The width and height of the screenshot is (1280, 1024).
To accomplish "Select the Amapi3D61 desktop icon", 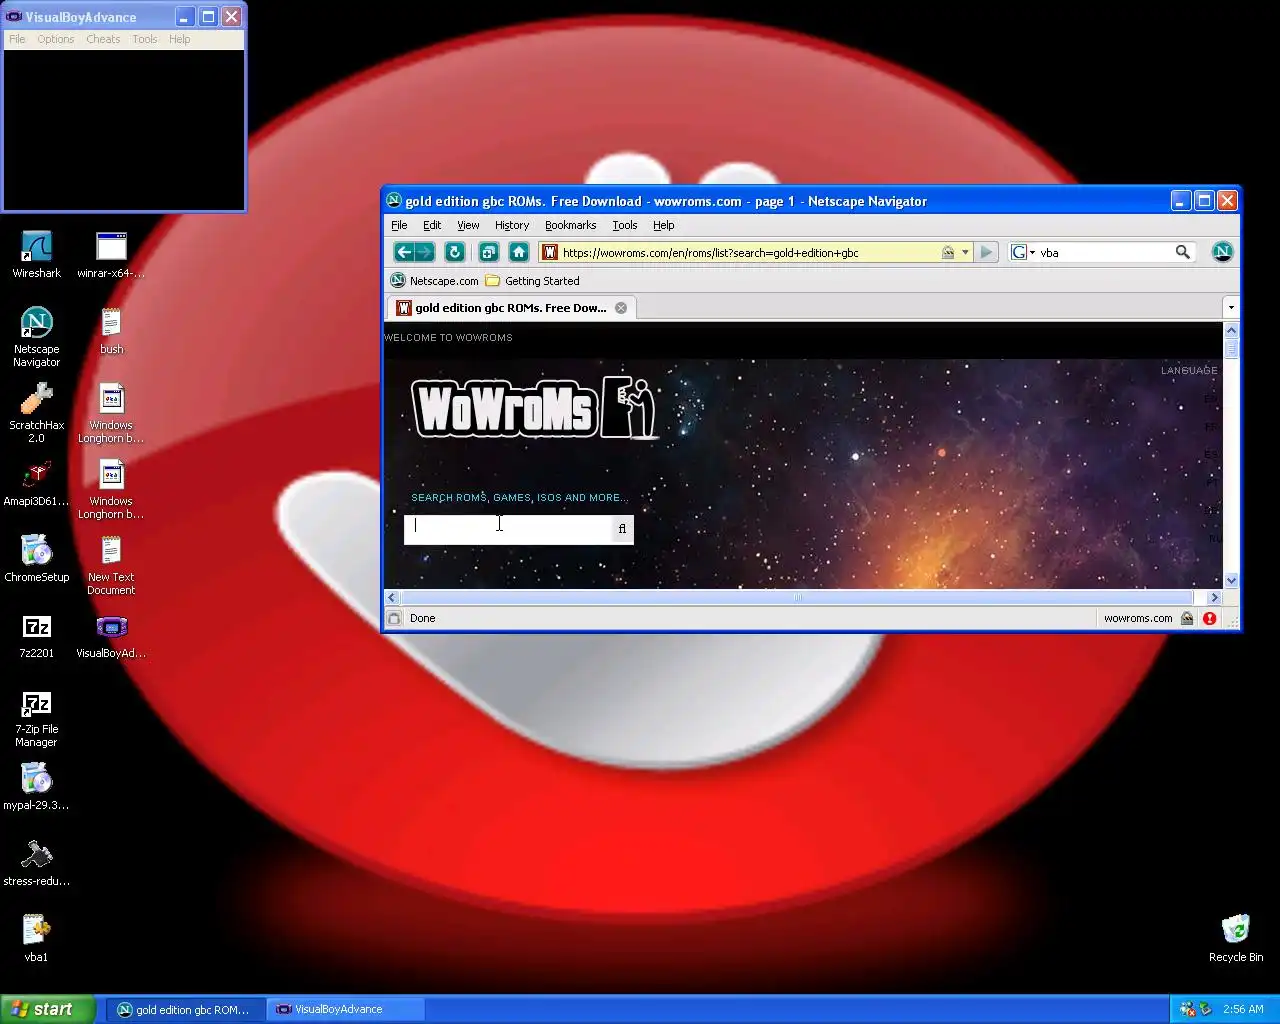I will (37, 483).
